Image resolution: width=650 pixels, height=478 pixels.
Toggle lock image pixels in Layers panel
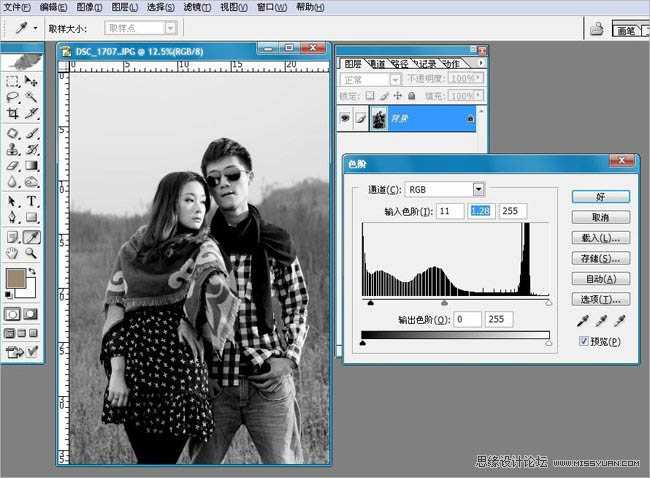click(384, 96)
